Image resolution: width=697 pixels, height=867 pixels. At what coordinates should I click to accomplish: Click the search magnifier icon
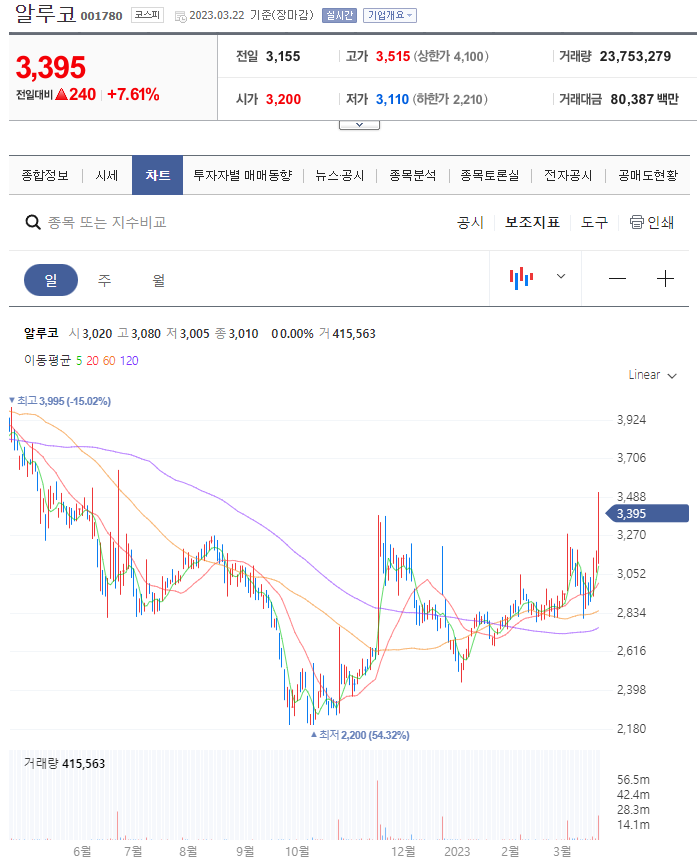click(33, 222)
